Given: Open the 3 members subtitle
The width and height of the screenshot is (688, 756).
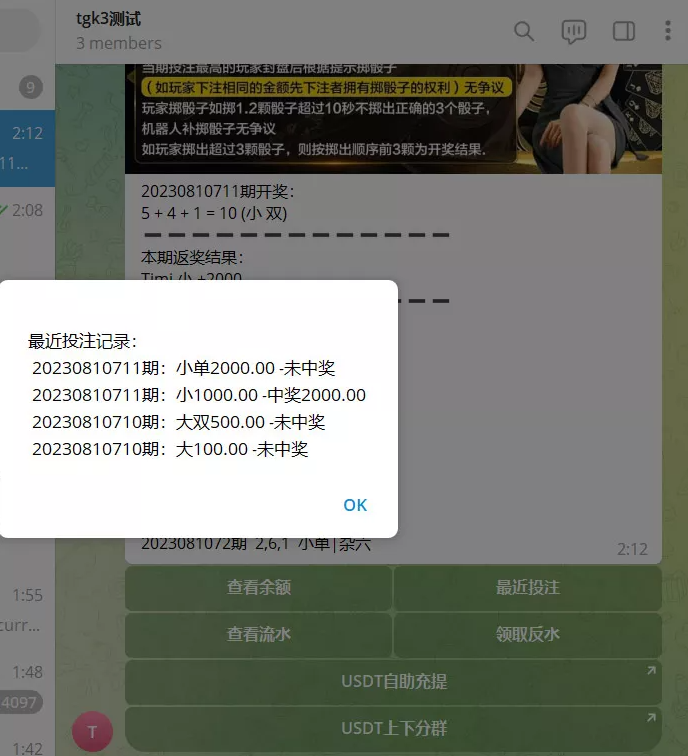Looking at the screenshot, I should click(119, 43).
